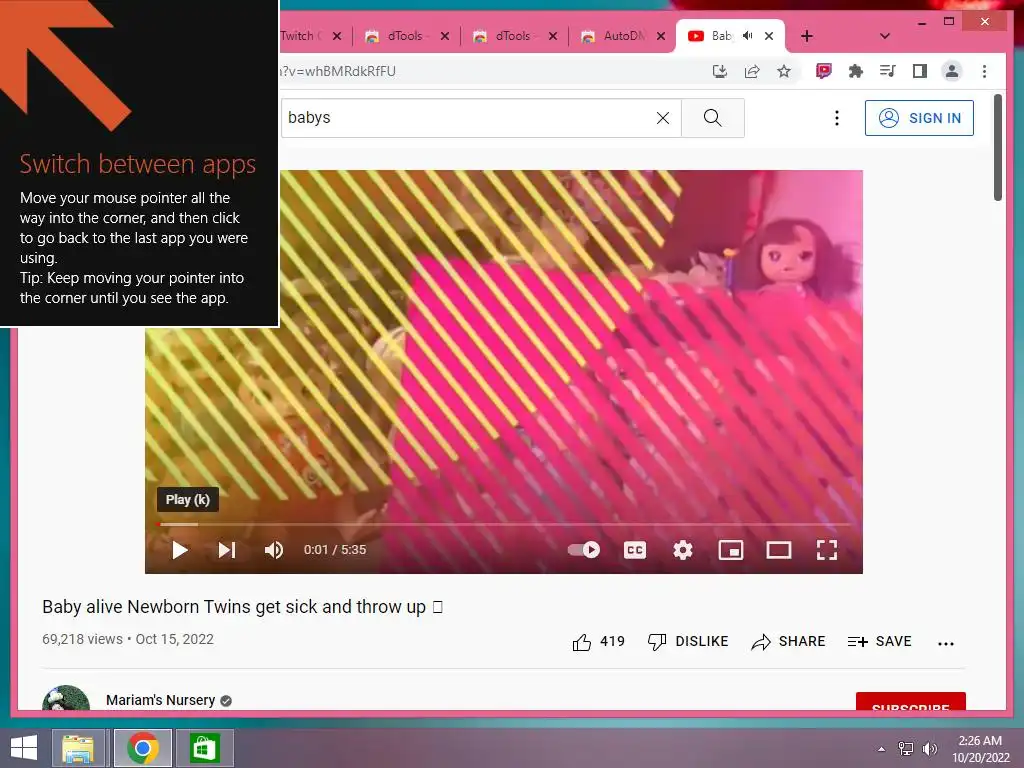Bookmark this page with star
This screenshot has height=768, width=1024.
(x=784, y=71)
